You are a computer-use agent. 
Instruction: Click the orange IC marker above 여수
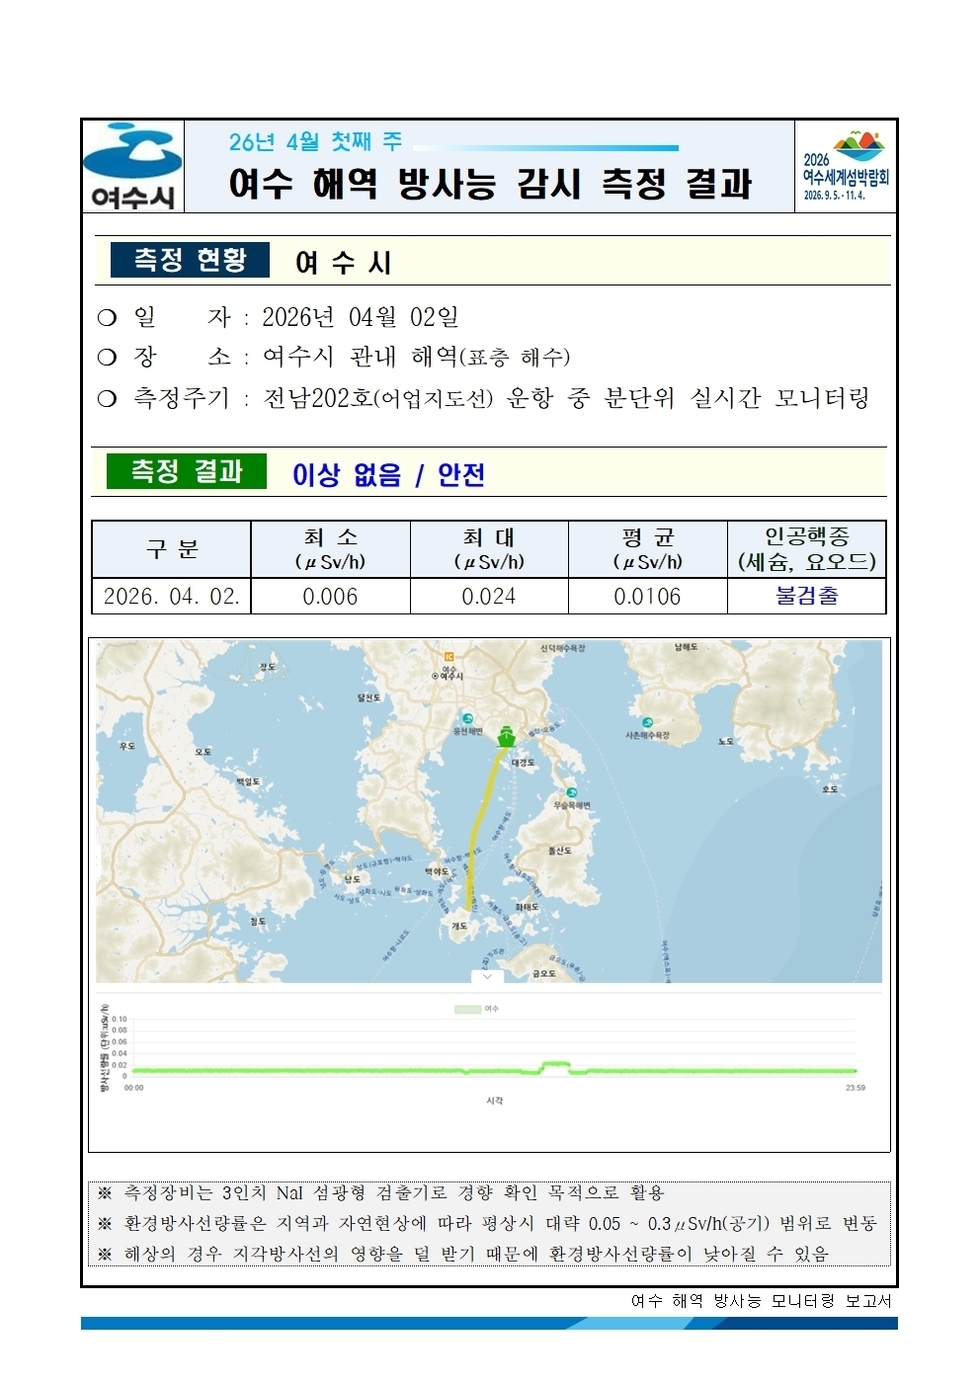click(449, 656)
